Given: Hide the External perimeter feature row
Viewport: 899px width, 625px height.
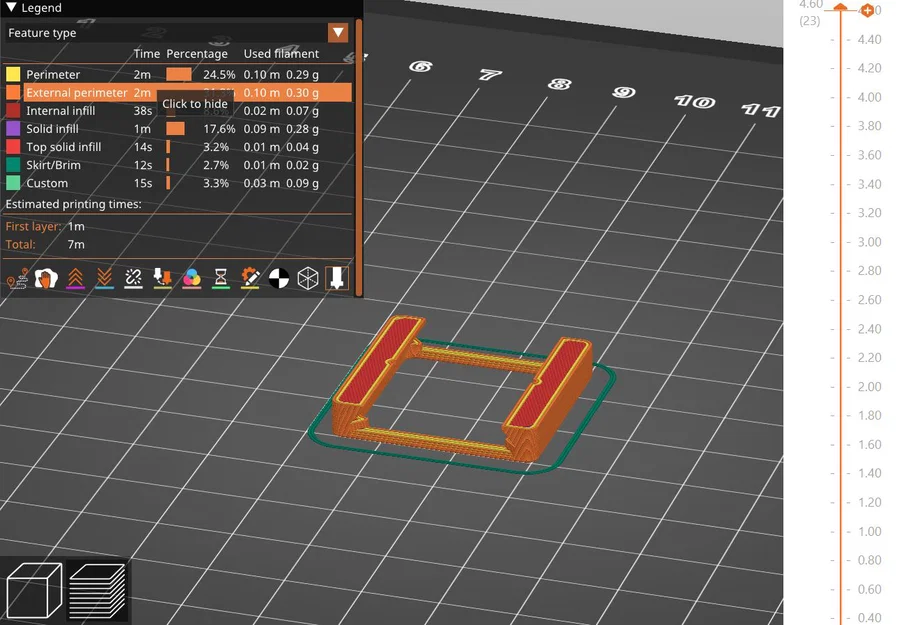Looking at the screenshot, I should point(177,92).
